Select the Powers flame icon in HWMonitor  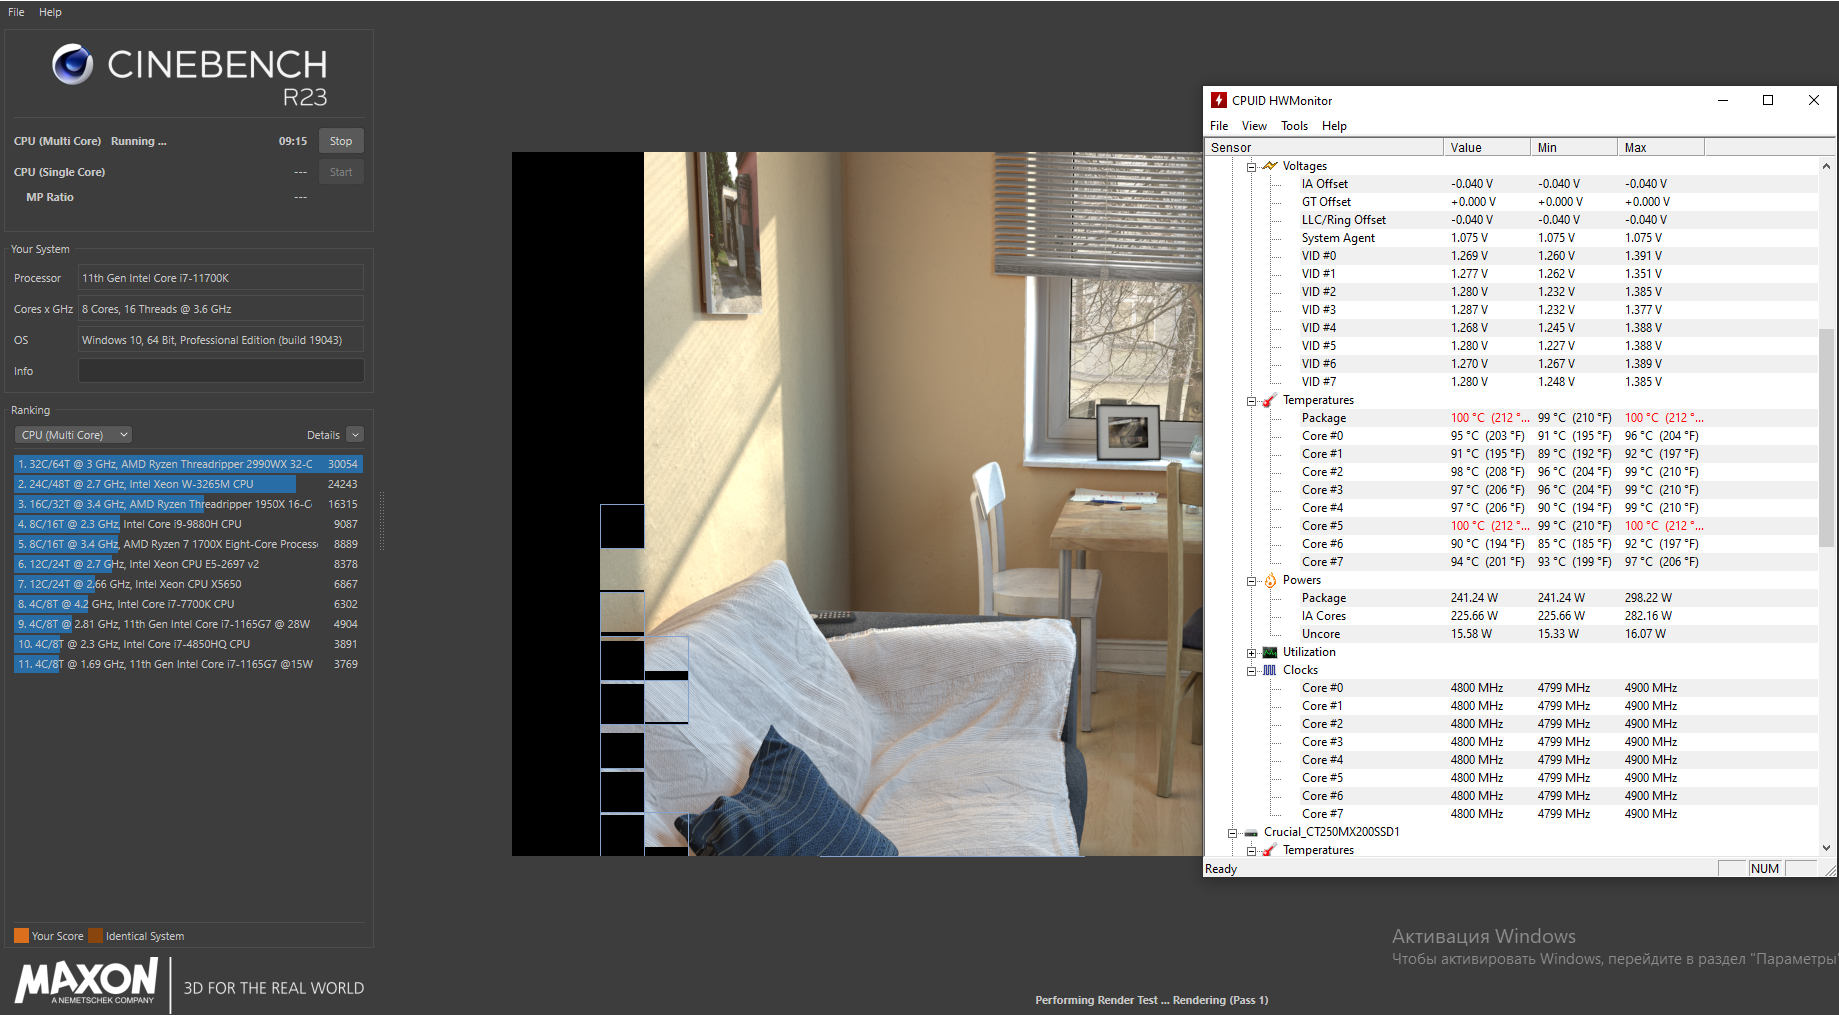[x=1270, y=580]
